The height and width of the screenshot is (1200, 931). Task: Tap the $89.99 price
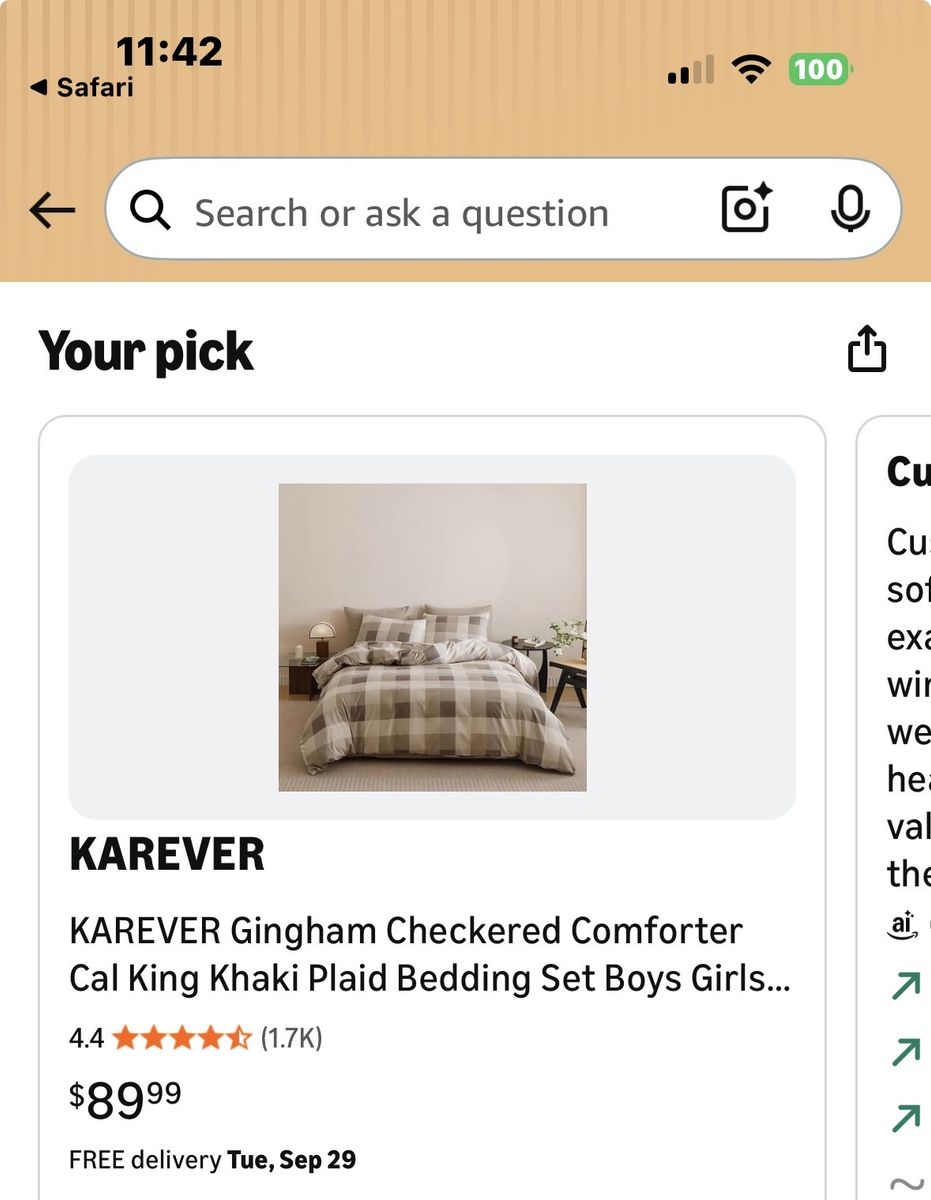coord(125,1100)
